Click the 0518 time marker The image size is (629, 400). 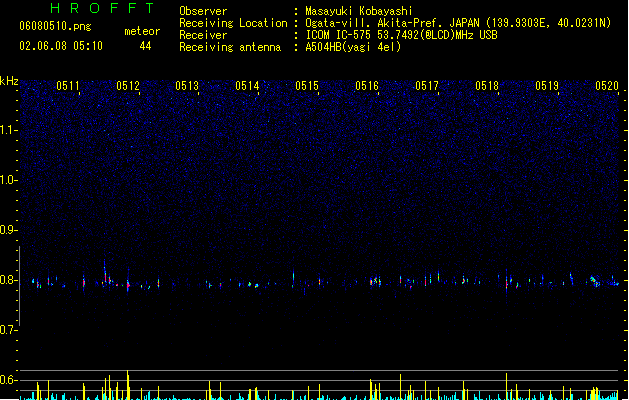[487, 86]
